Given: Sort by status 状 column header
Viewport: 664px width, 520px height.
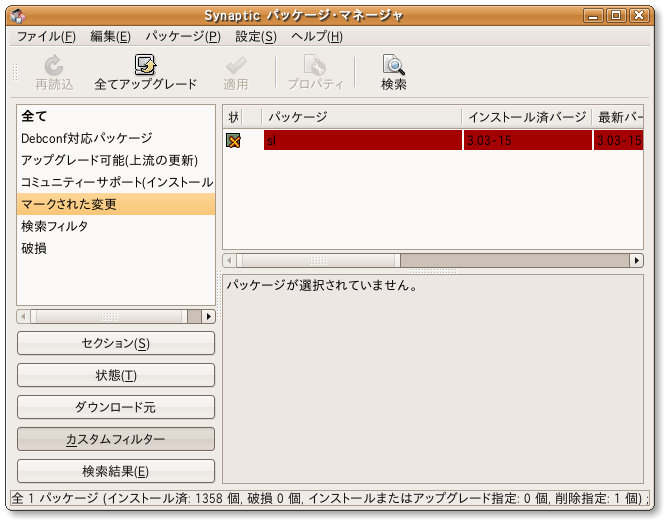Looking at the screenshot, I should click(x=233, y=117).
